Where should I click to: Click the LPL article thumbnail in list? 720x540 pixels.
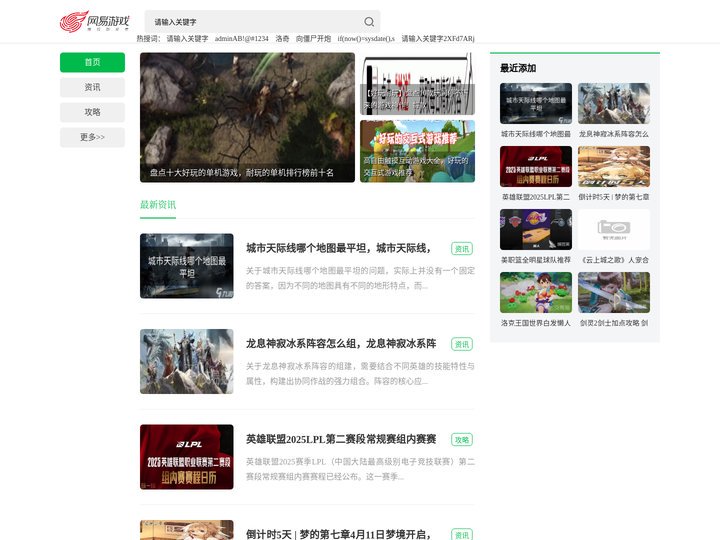pyautogui.click(x=186, y=457)
